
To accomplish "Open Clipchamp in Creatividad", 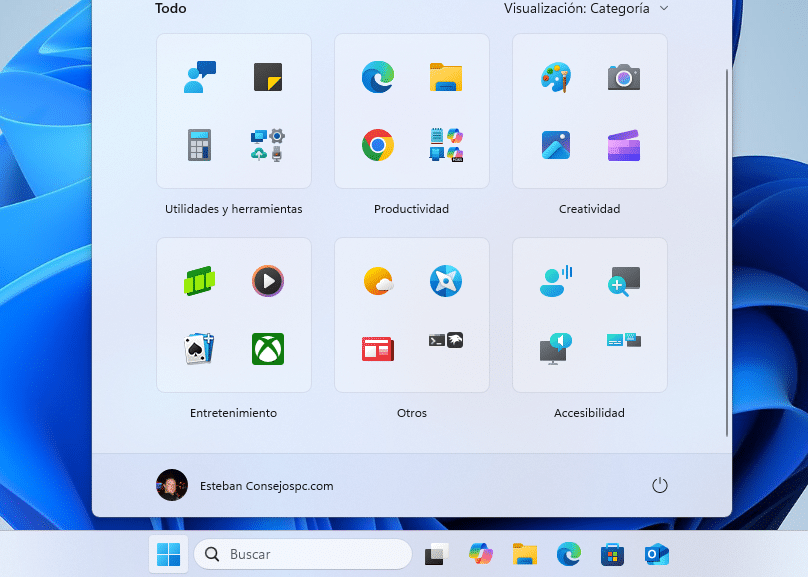I will pyautogui.click(x=624, y=146).
